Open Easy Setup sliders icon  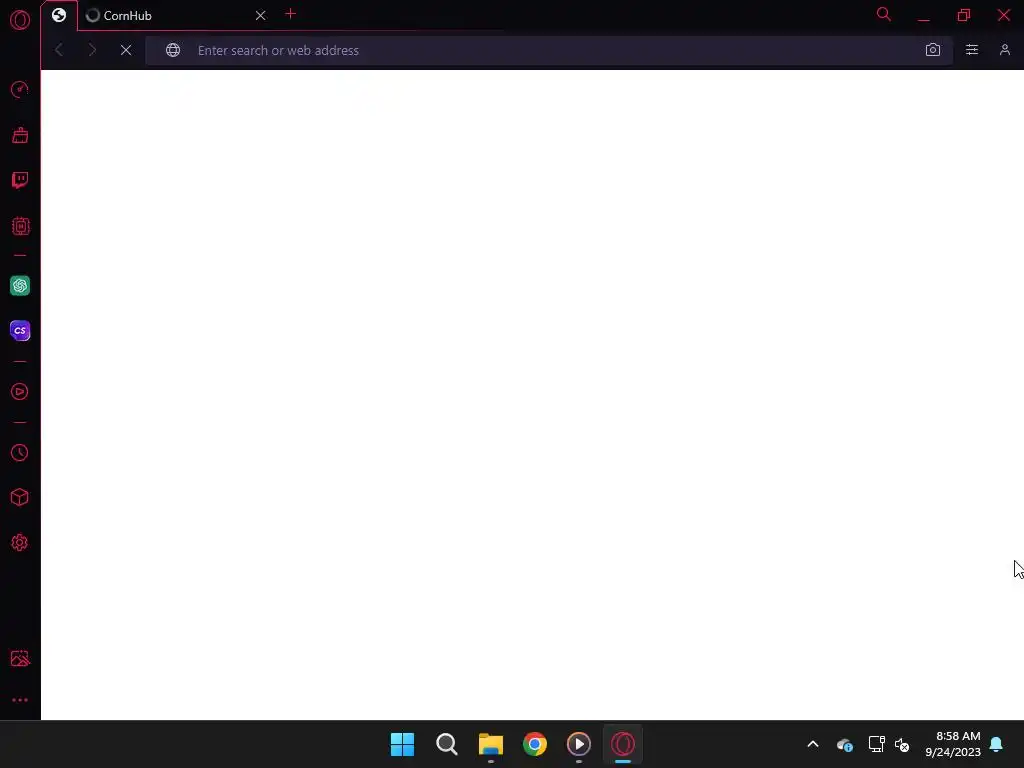pyautogui.click(x=972, y=50)
